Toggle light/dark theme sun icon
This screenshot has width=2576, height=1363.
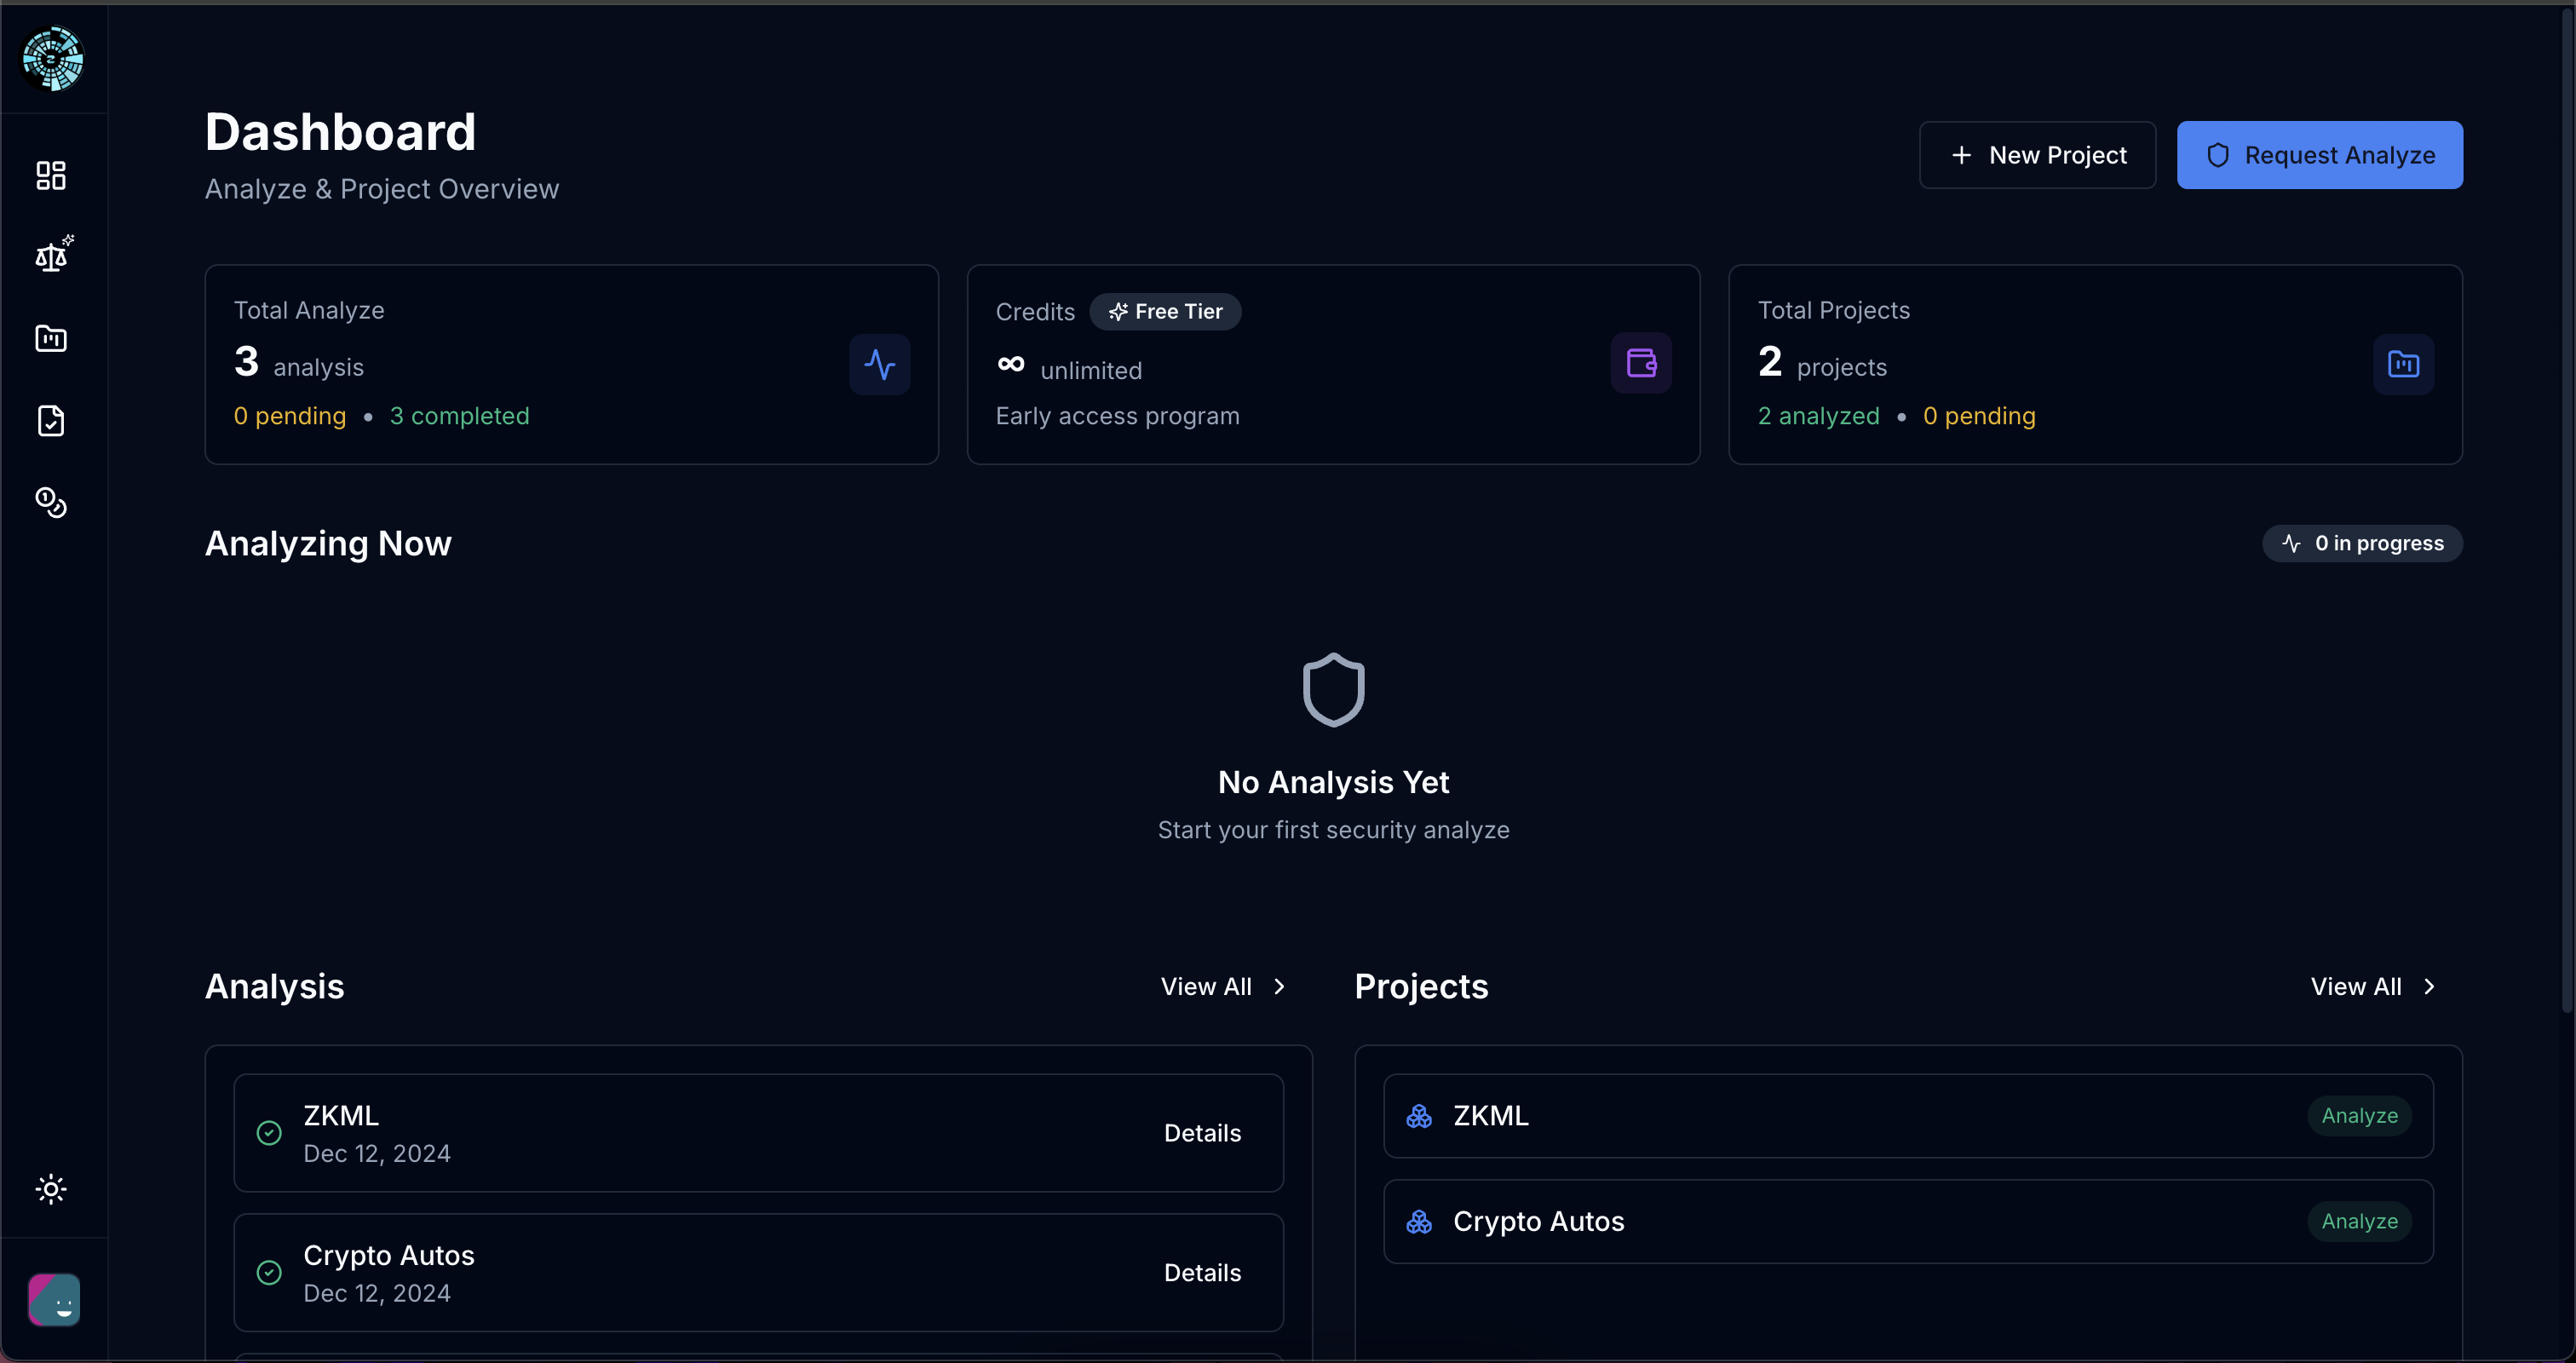tap(51, 1189)
